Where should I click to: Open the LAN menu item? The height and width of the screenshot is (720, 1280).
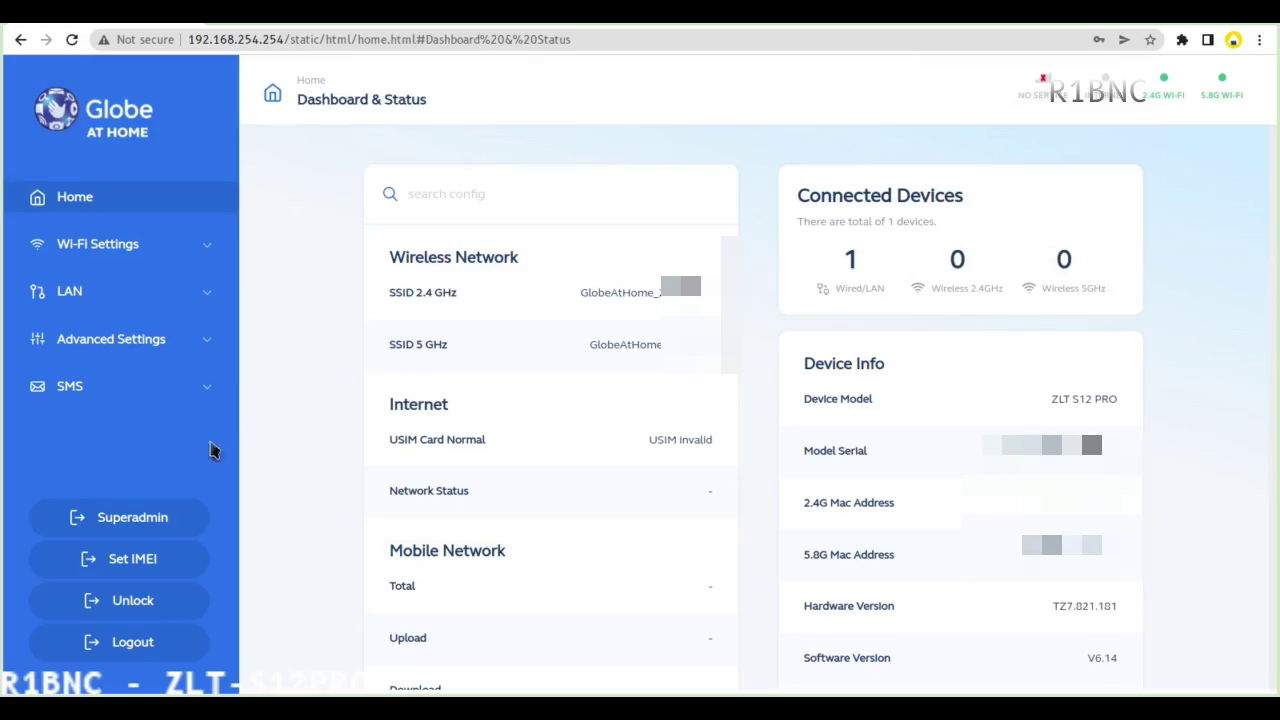click(x=120, y=291)
